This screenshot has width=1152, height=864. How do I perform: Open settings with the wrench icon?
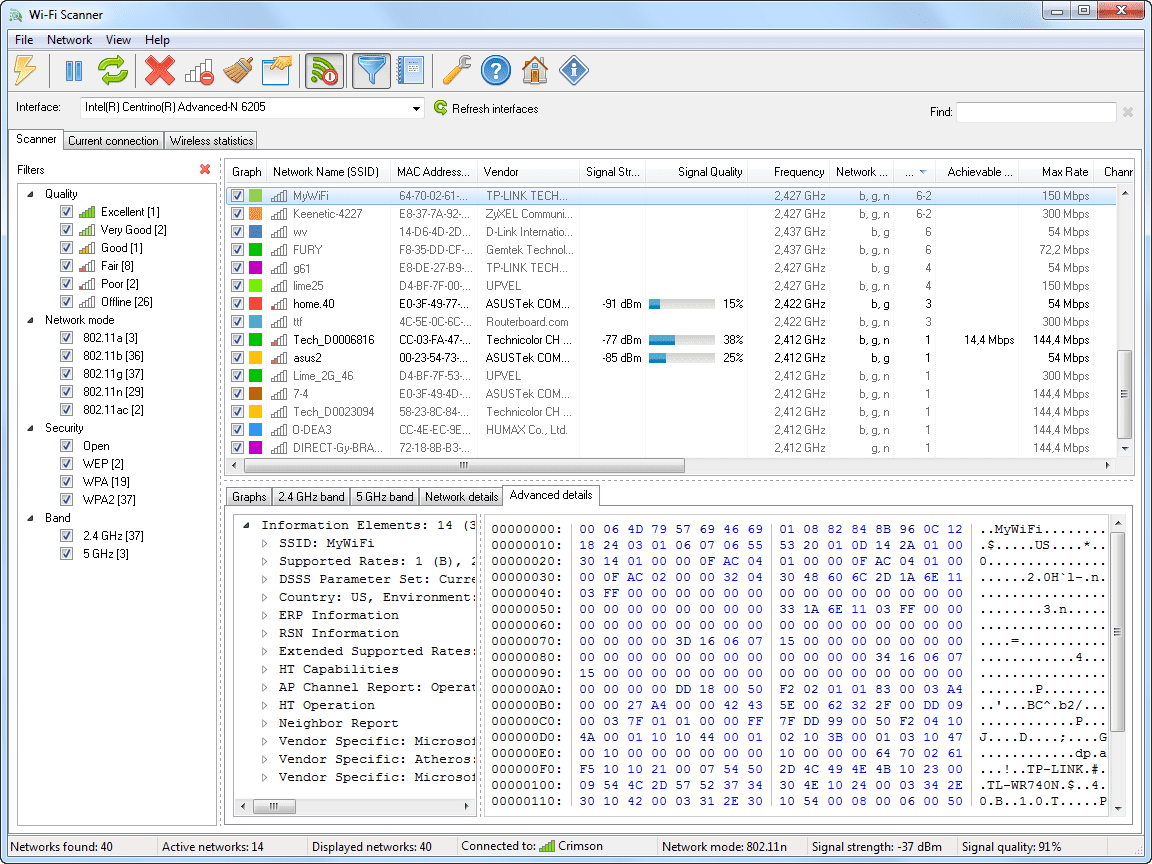coord(457,70)
